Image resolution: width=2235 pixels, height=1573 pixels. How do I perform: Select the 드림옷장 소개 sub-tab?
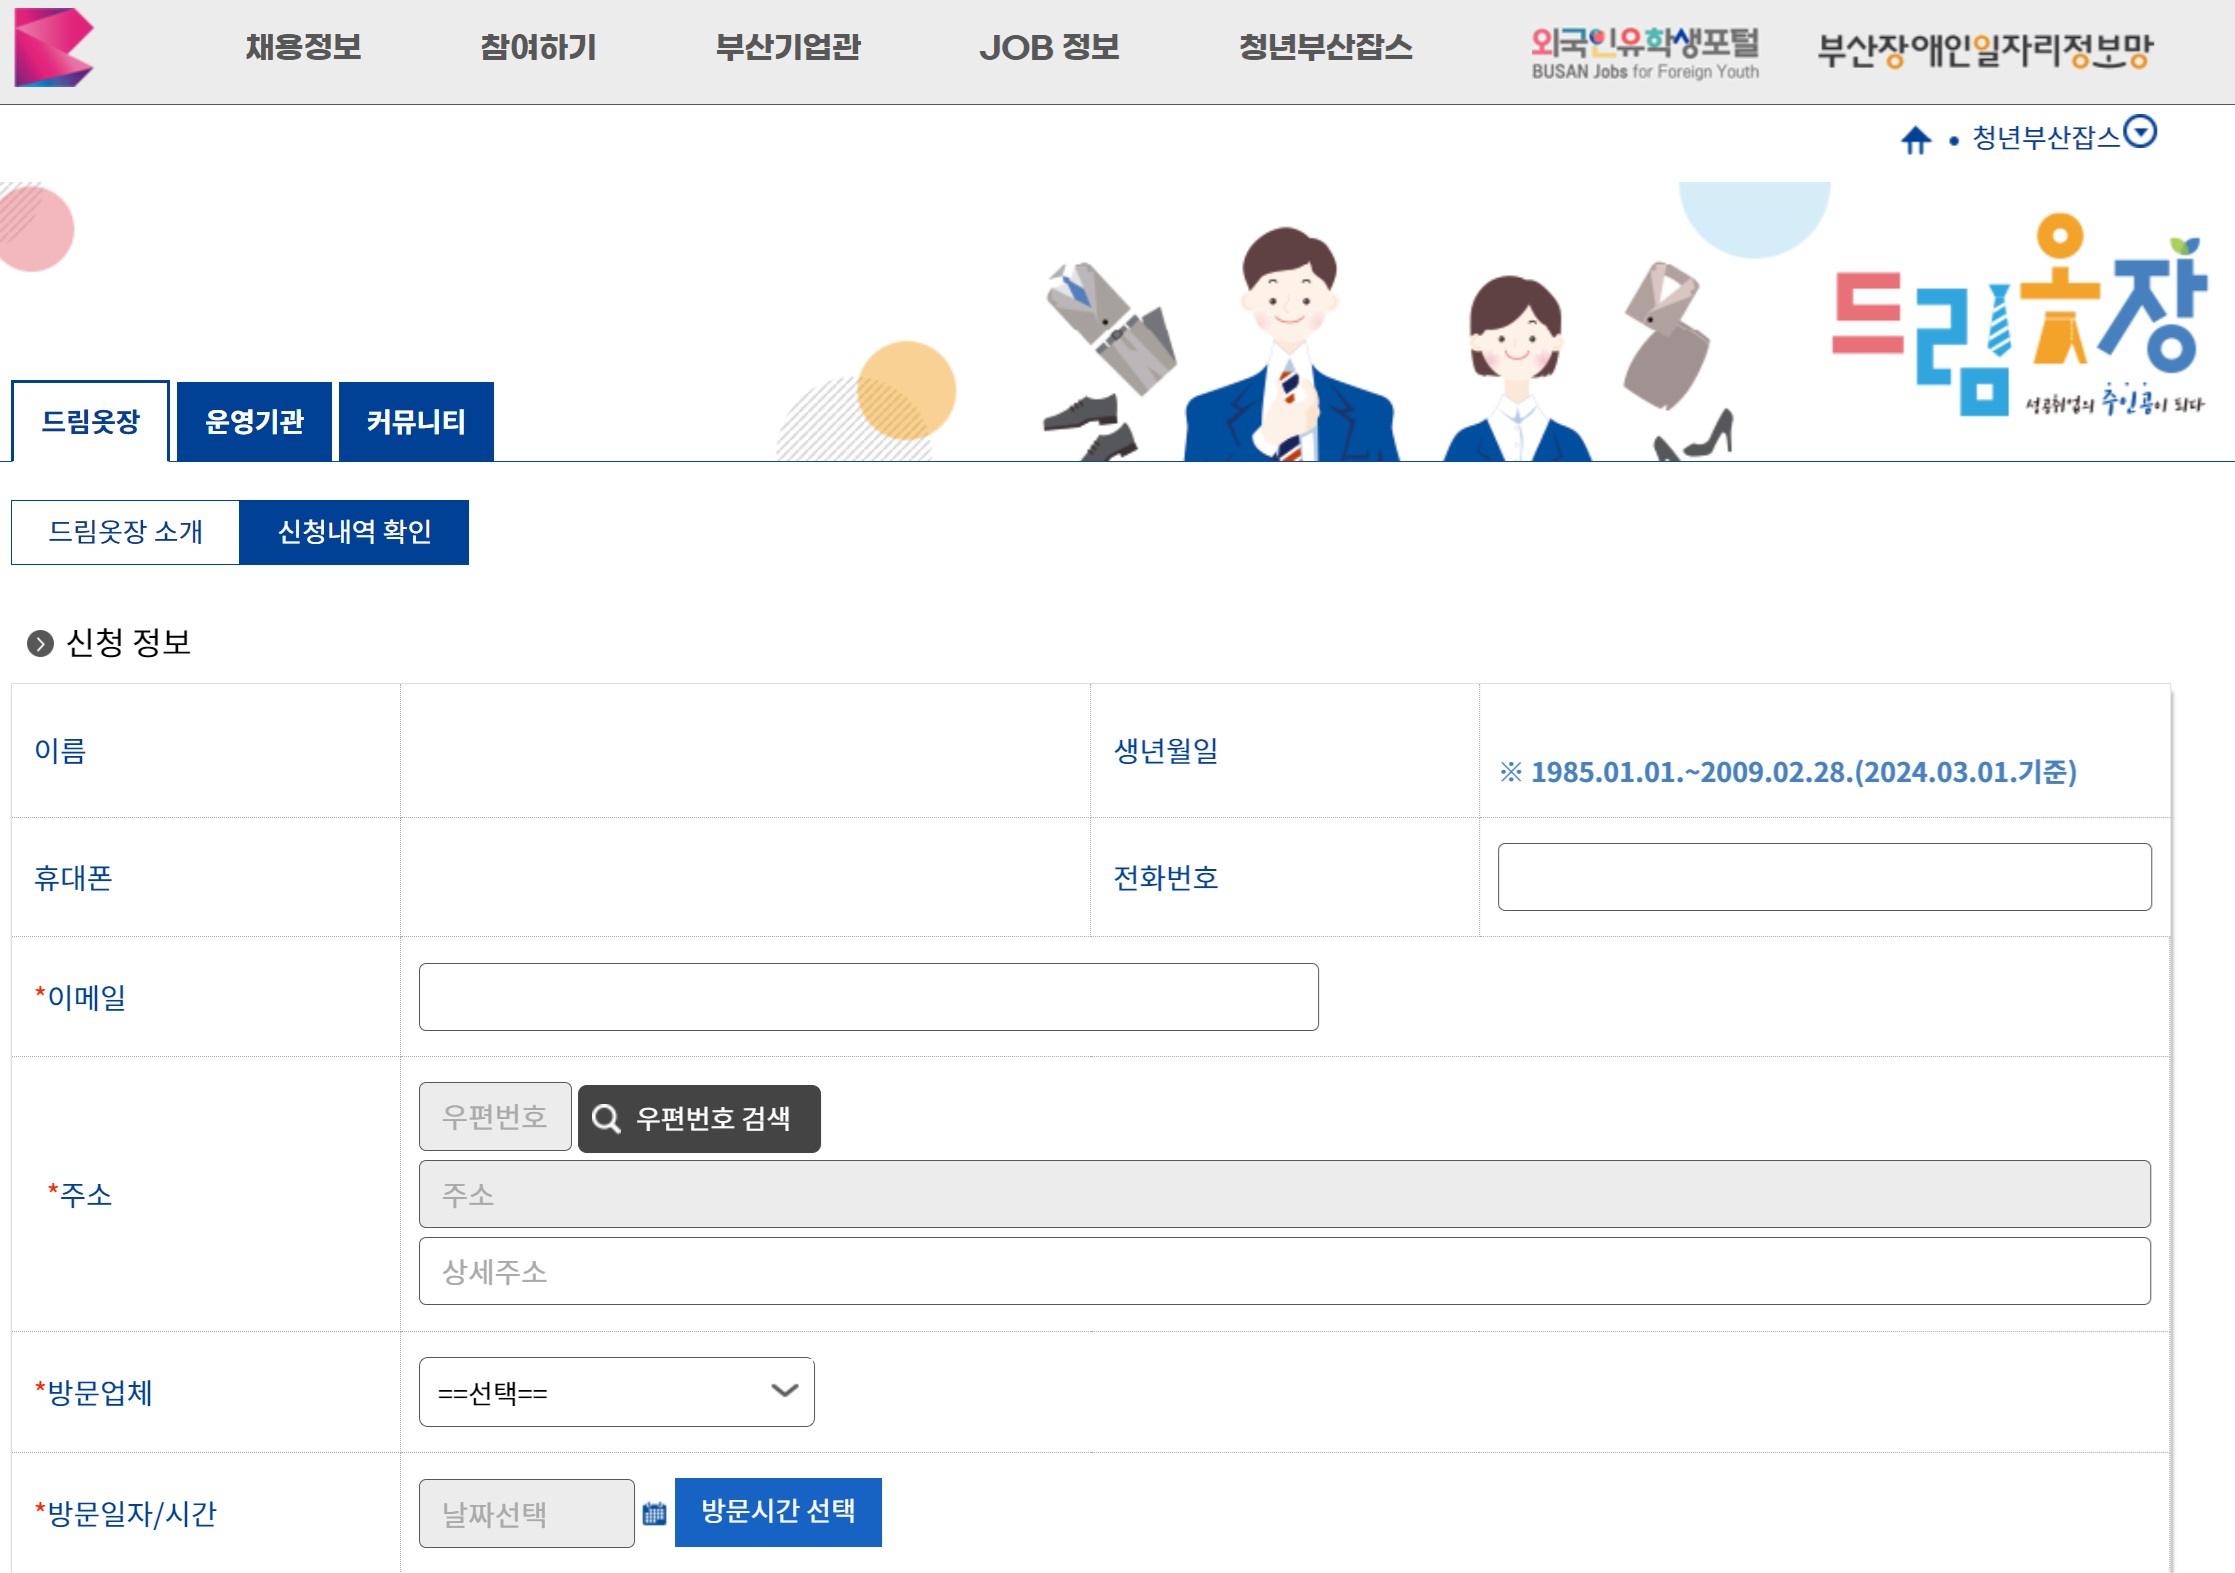[x=126, y=532]
